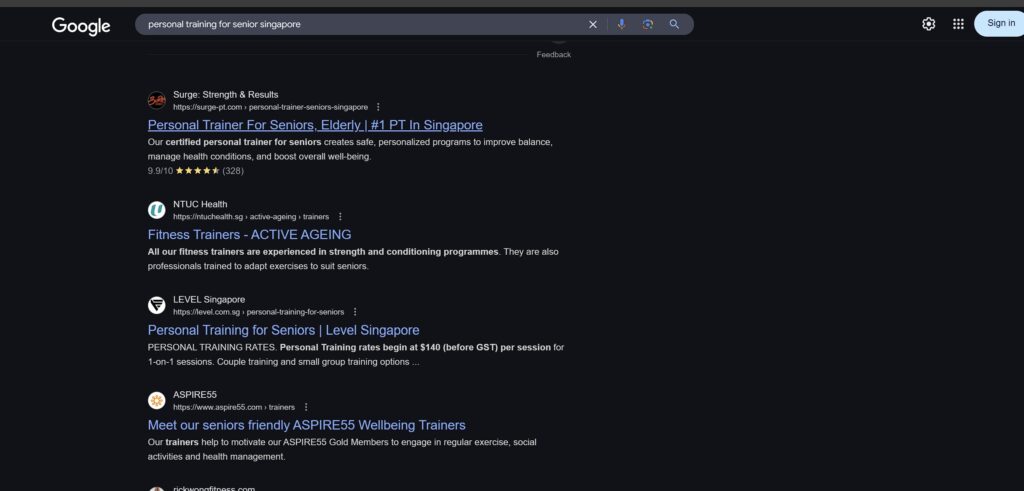Click the NTUC Health favicon
Image resolution: width=1024 pixels, height=491 pixels.
coord(157,210)
